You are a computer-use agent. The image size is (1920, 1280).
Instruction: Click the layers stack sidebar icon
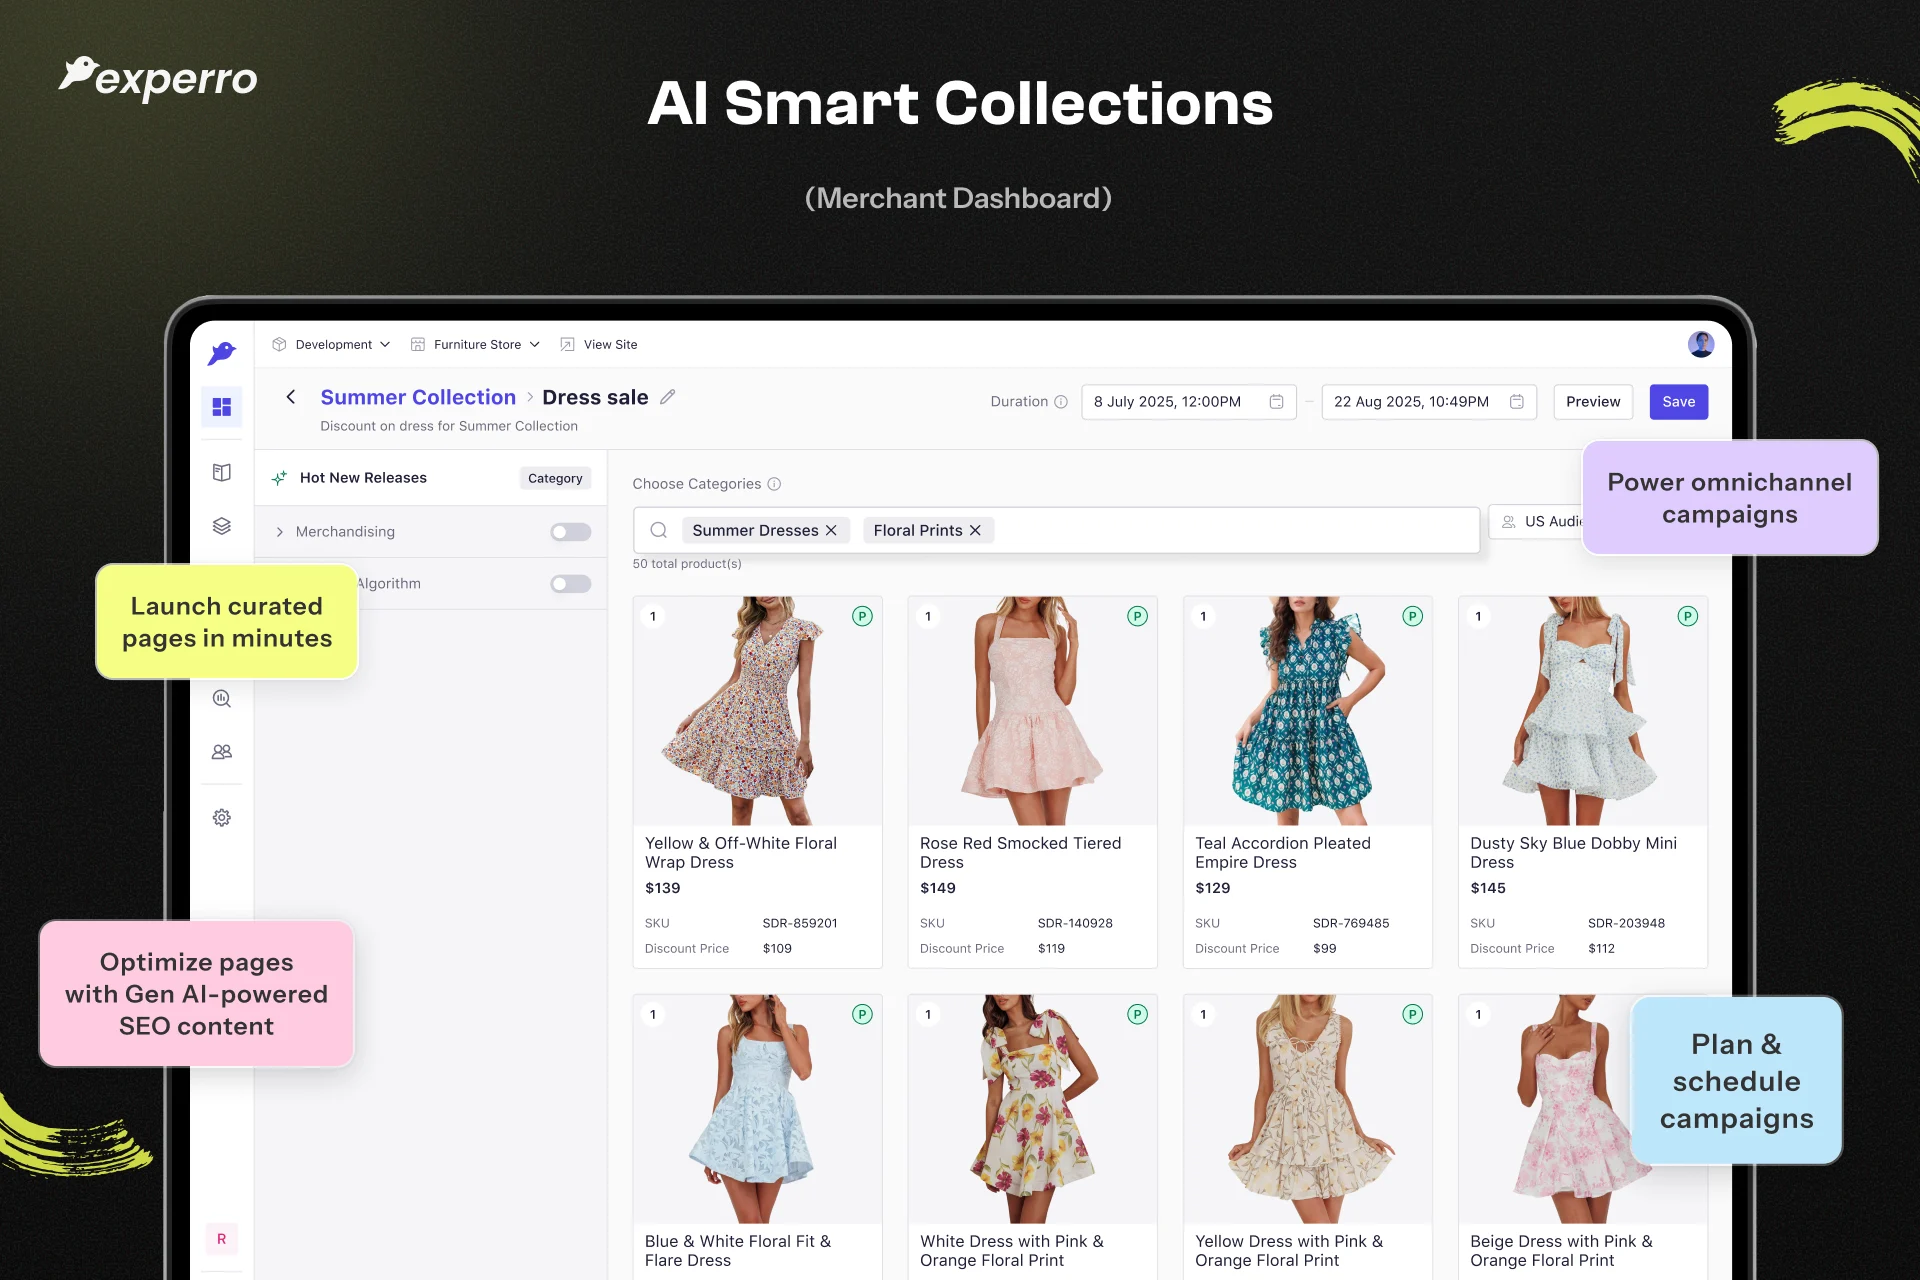221,526
